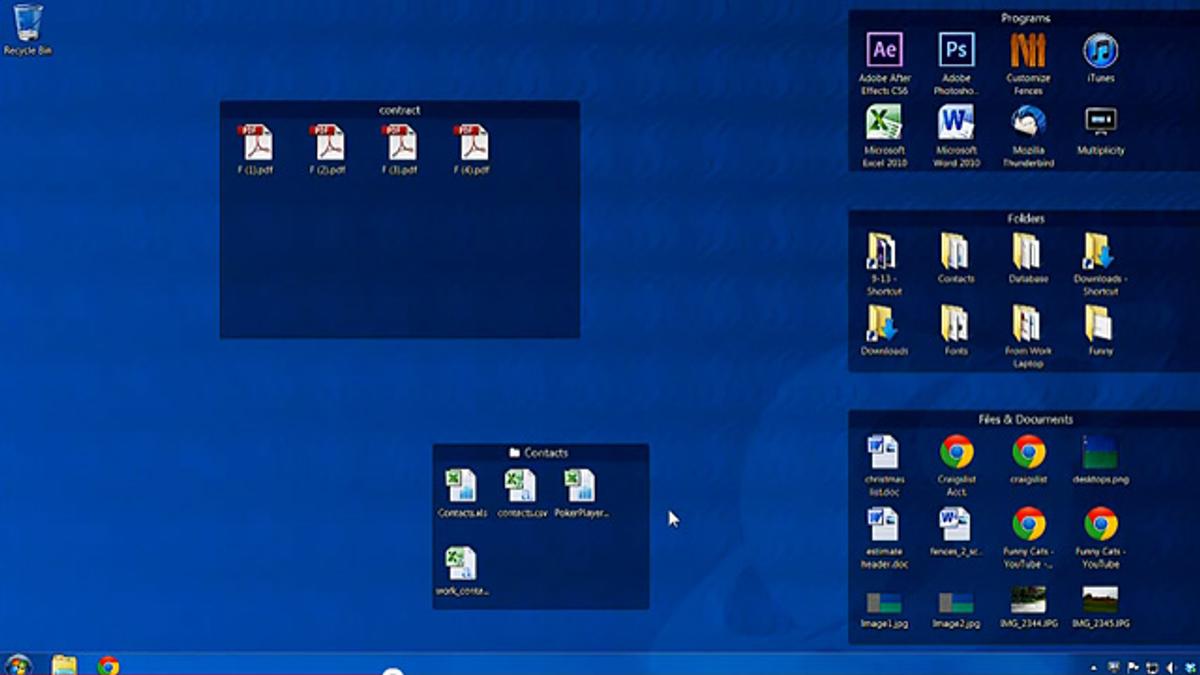Launch Adobe Photoshop from Programs fence

[956, 51]
